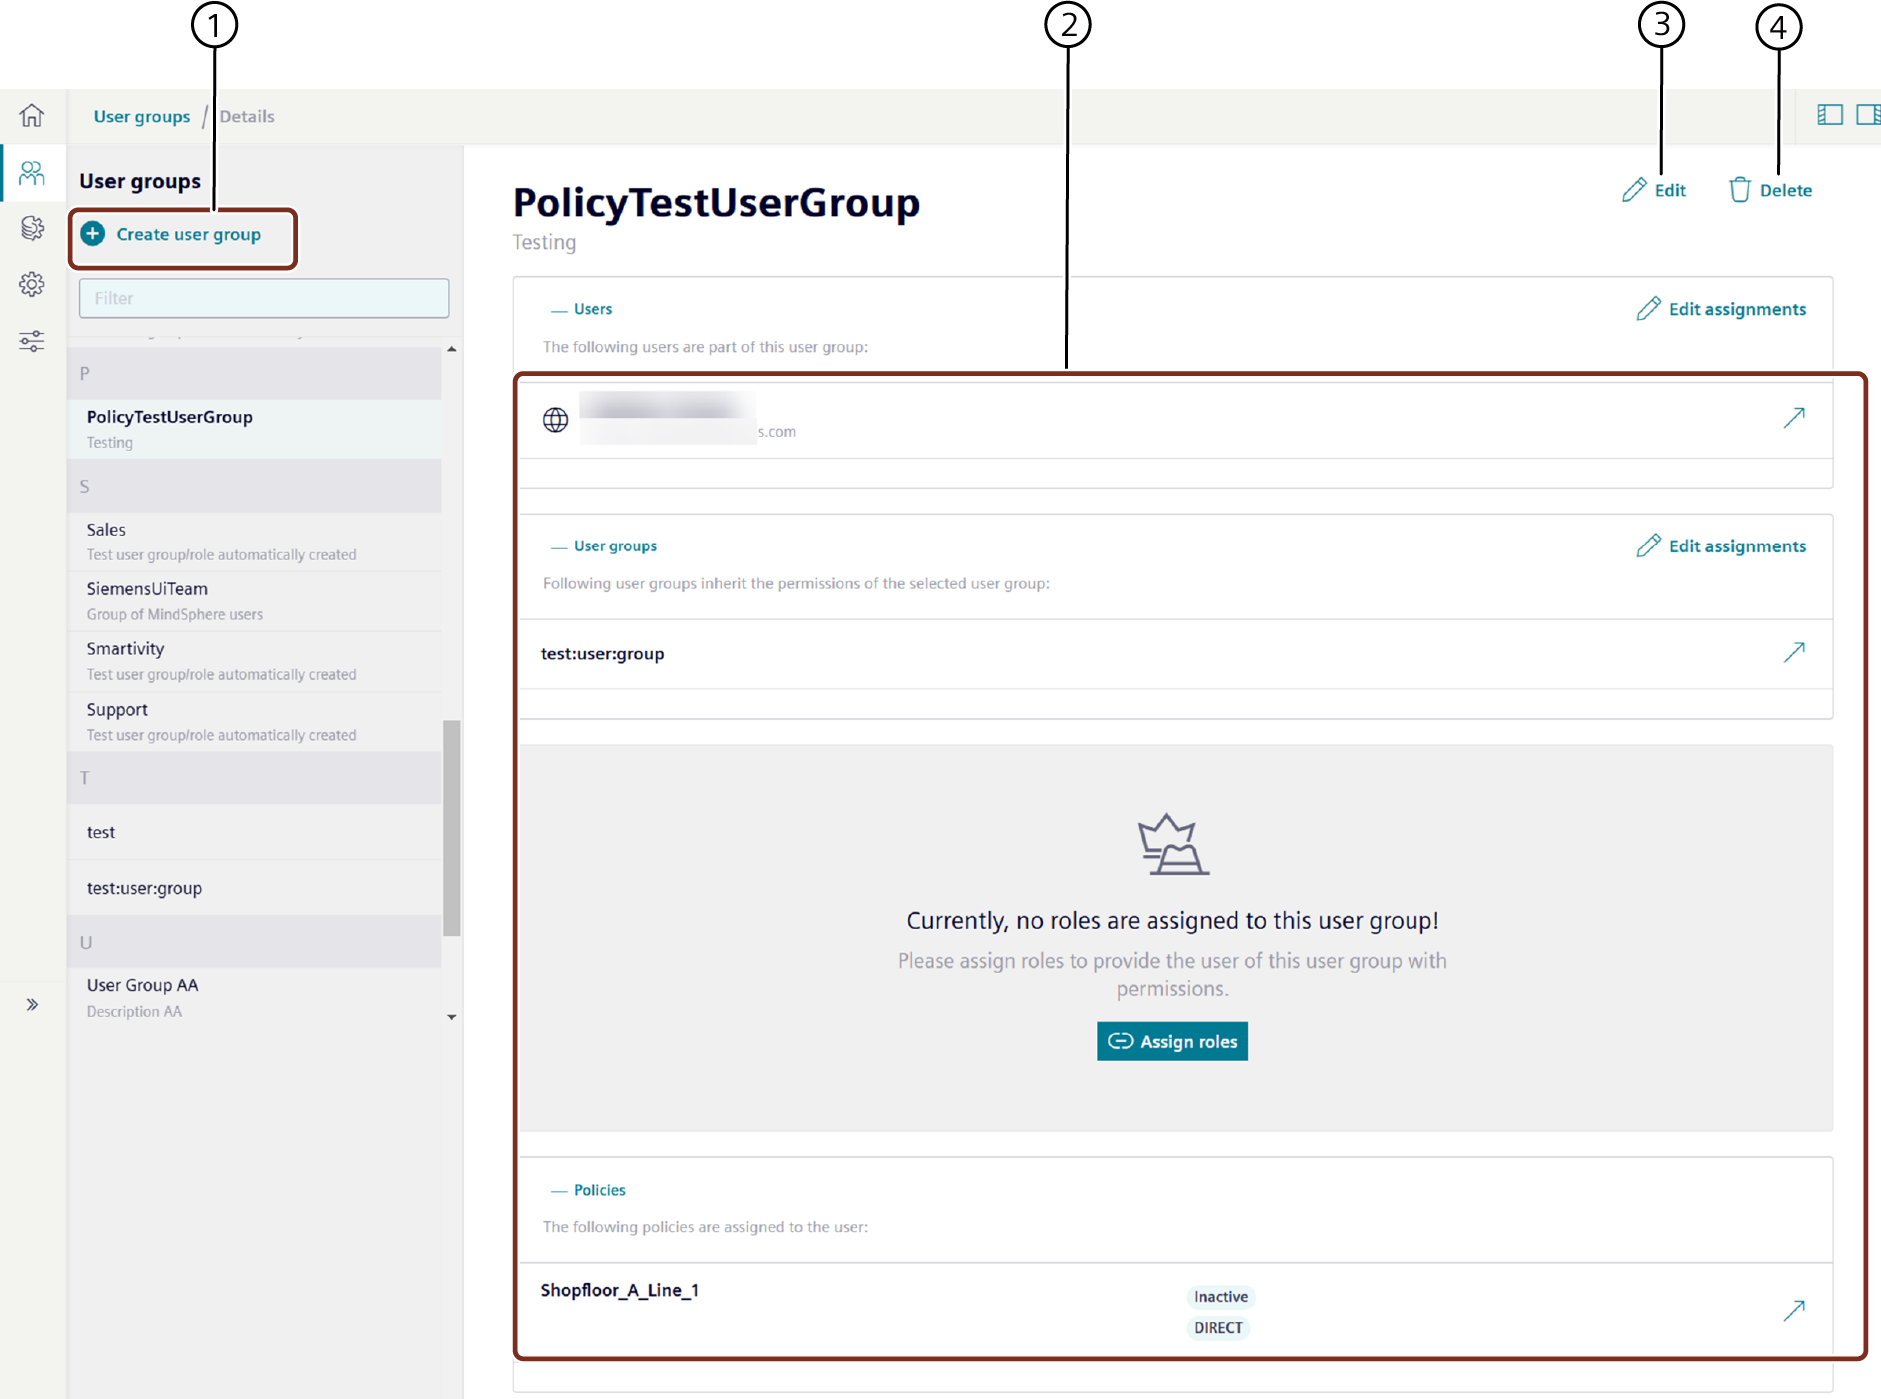The width and height of the screenshot is (1881, 1399).
Task: Select the Smartivity user group
Action: coord(254,661)
